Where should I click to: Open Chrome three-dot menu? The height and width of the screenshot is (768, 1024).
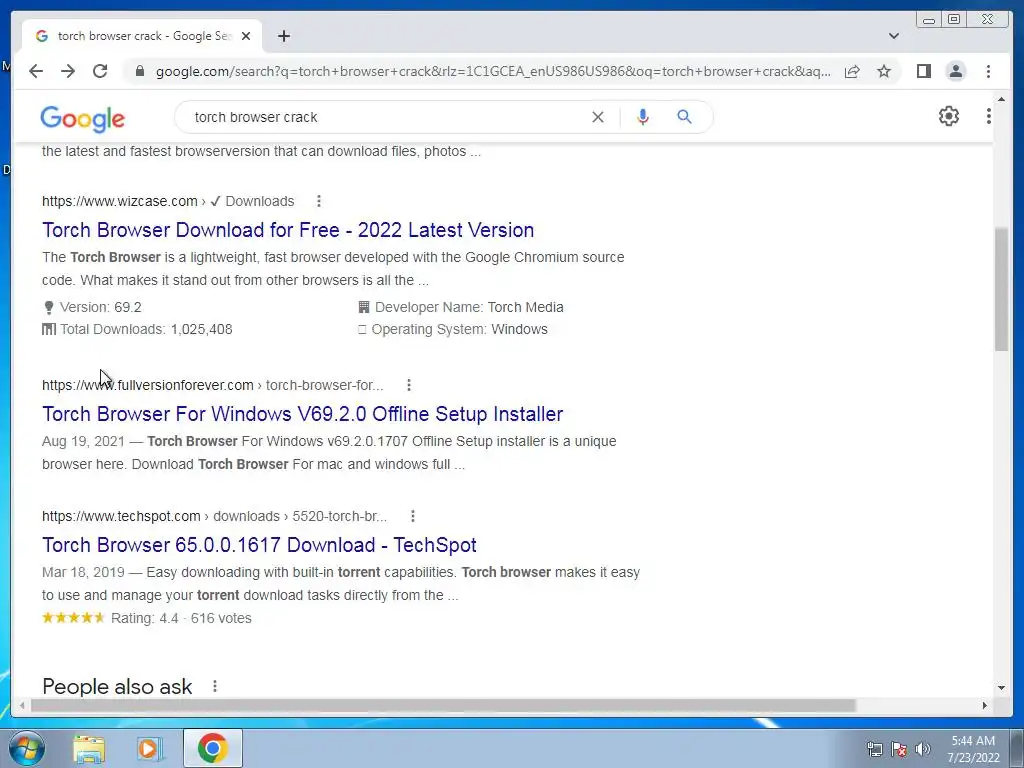(988, 71)
